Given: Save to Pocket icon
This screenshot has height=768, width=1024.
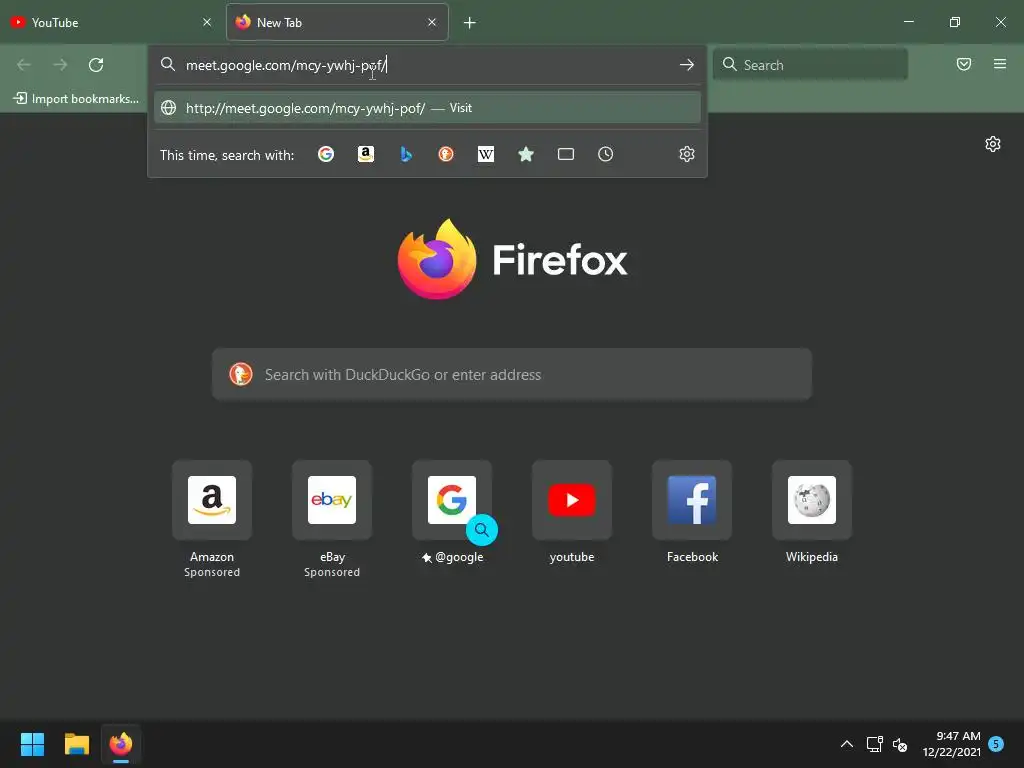Looking at the screenshot, I should coord(964,64).
